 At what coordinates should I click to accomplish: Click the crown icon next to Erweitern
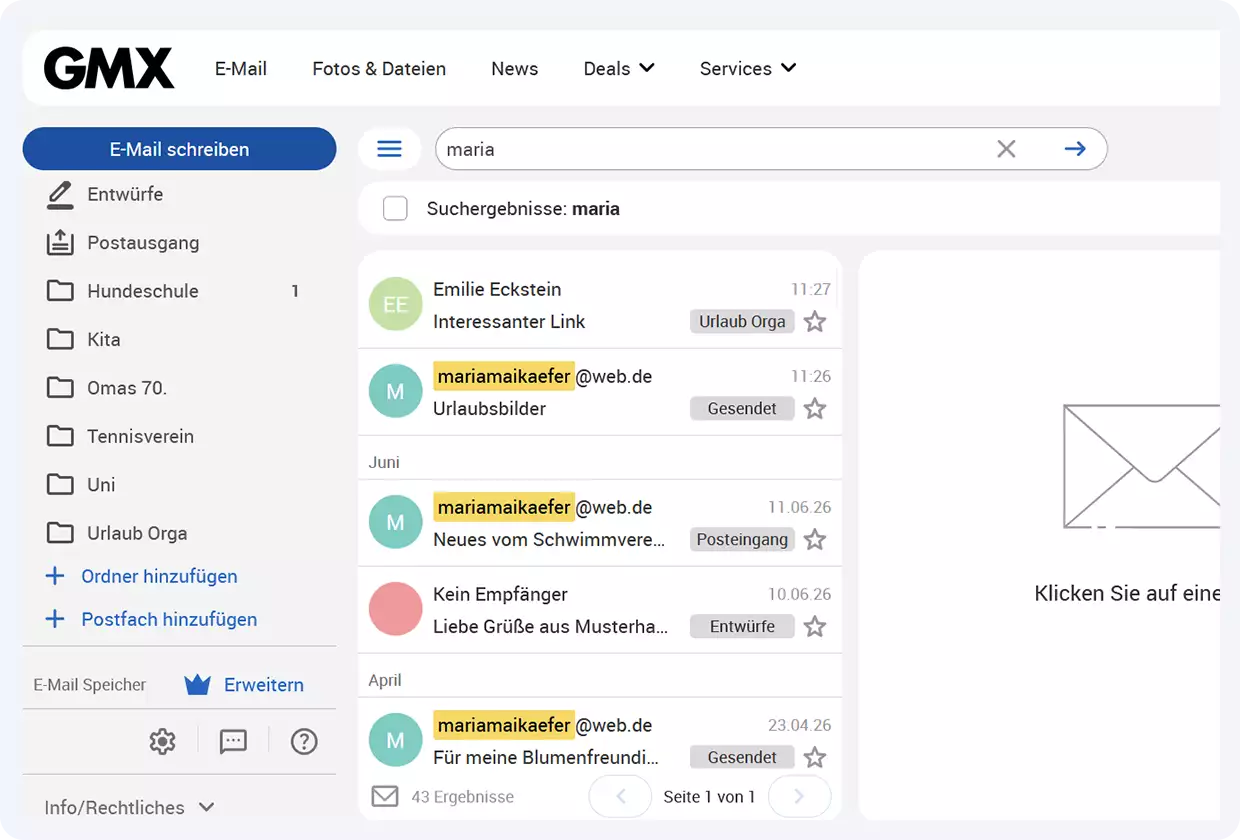click(x=197, y=685)
